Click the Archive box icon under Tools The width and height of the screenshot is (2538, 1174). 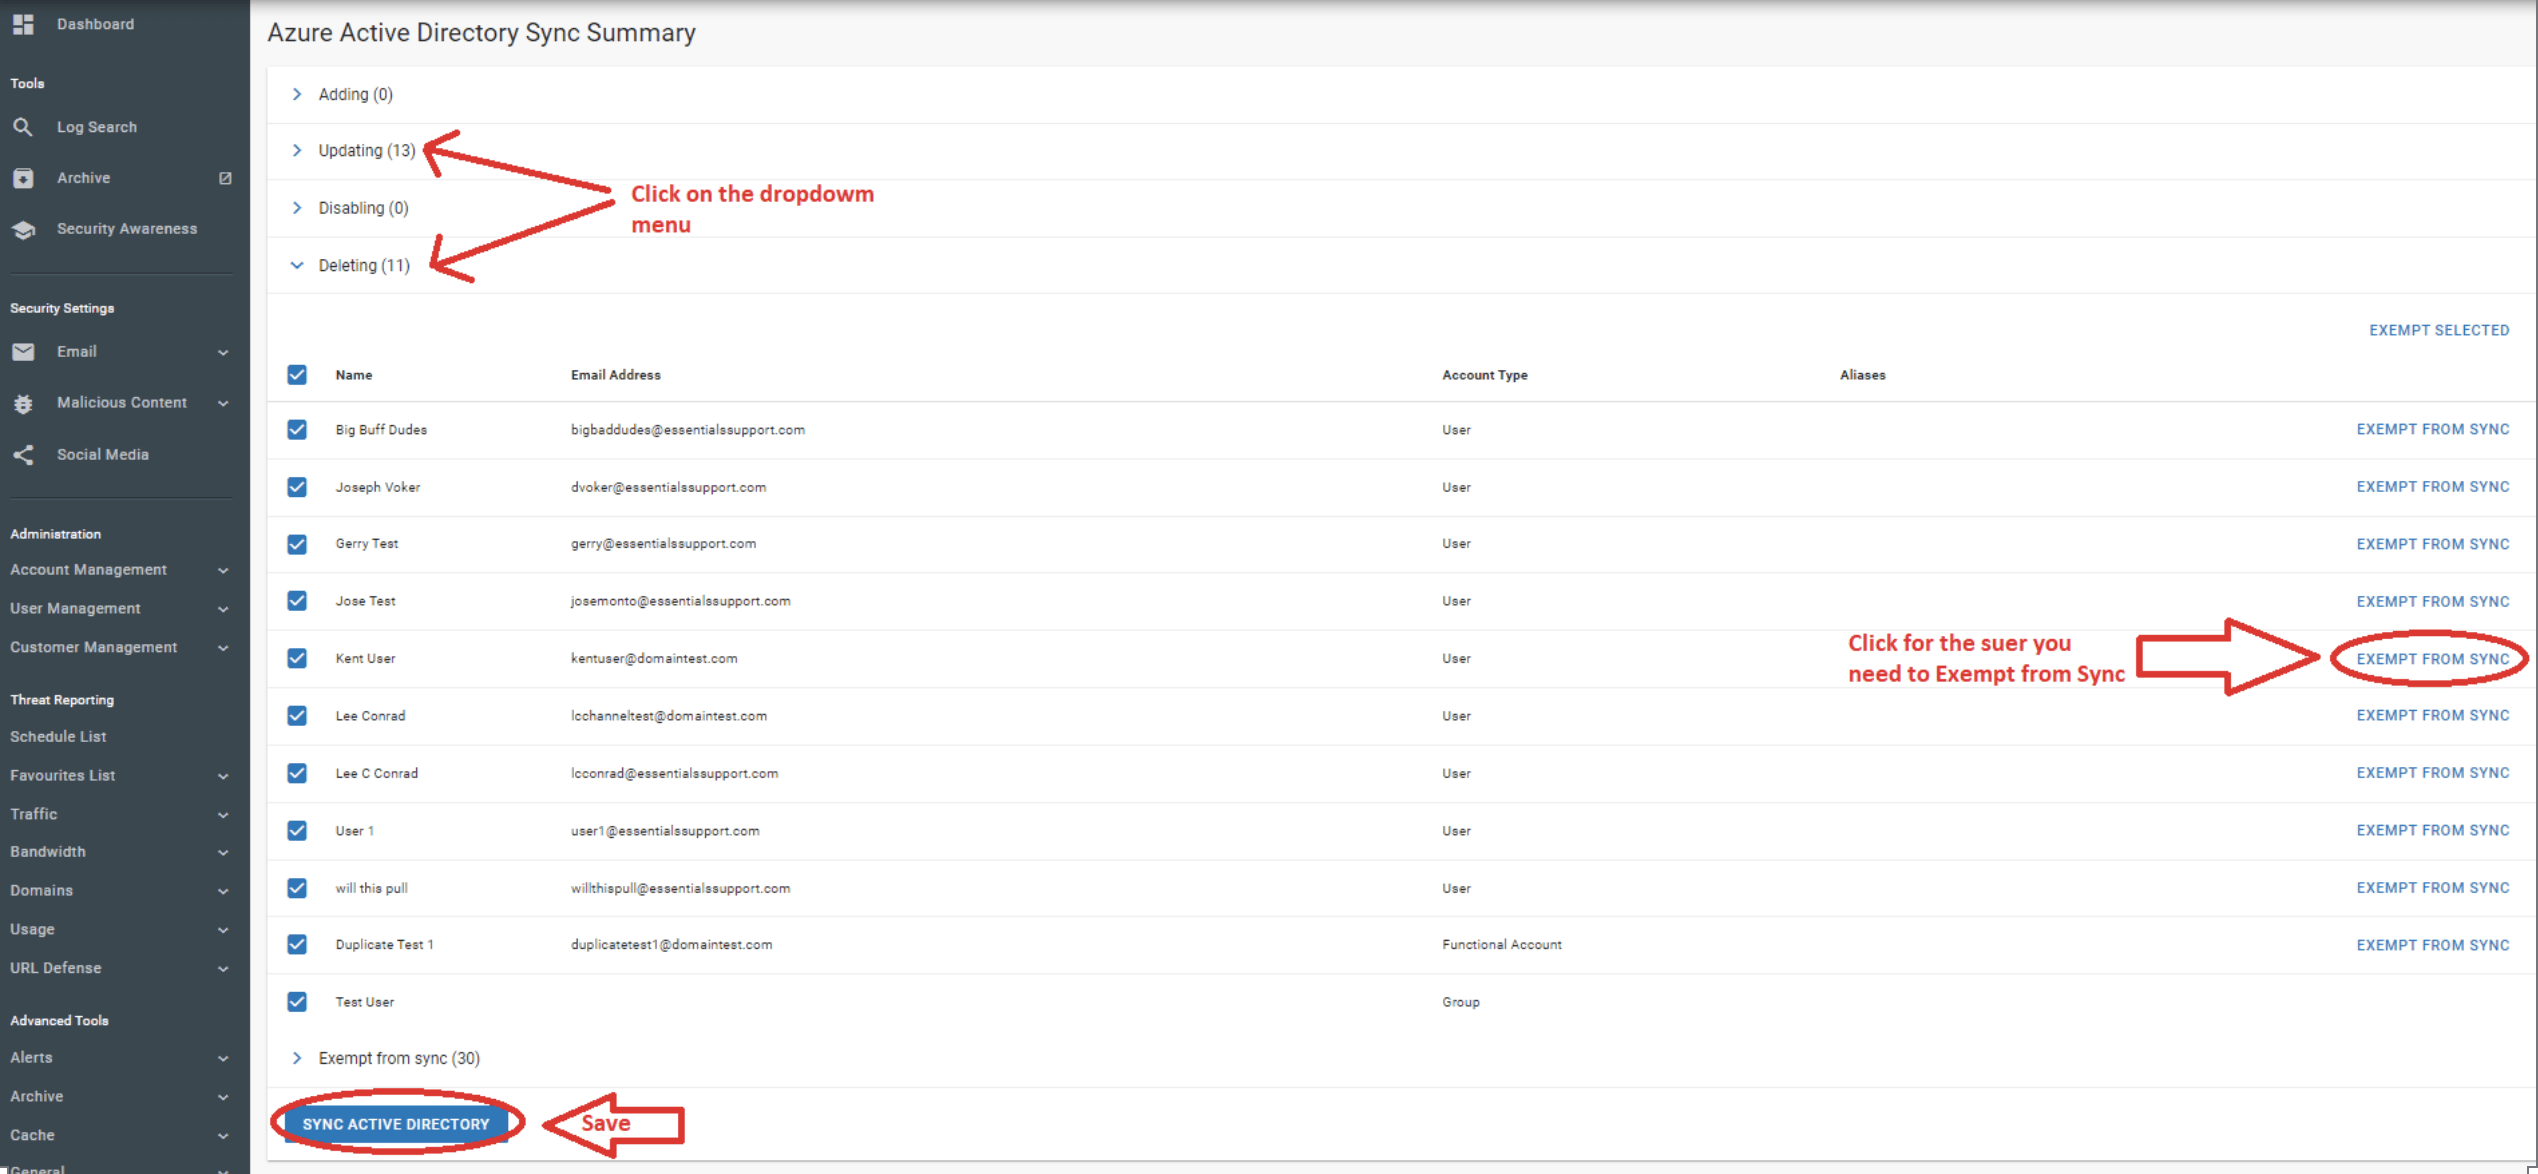23,178
